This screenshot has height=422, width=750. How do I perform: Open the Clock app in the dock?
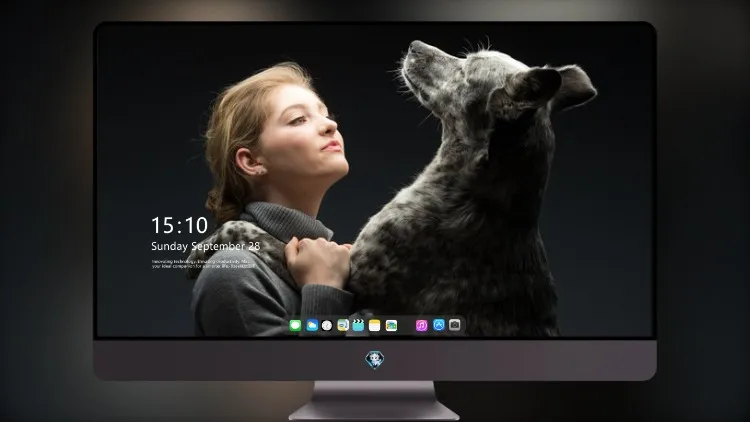point(327,325)
